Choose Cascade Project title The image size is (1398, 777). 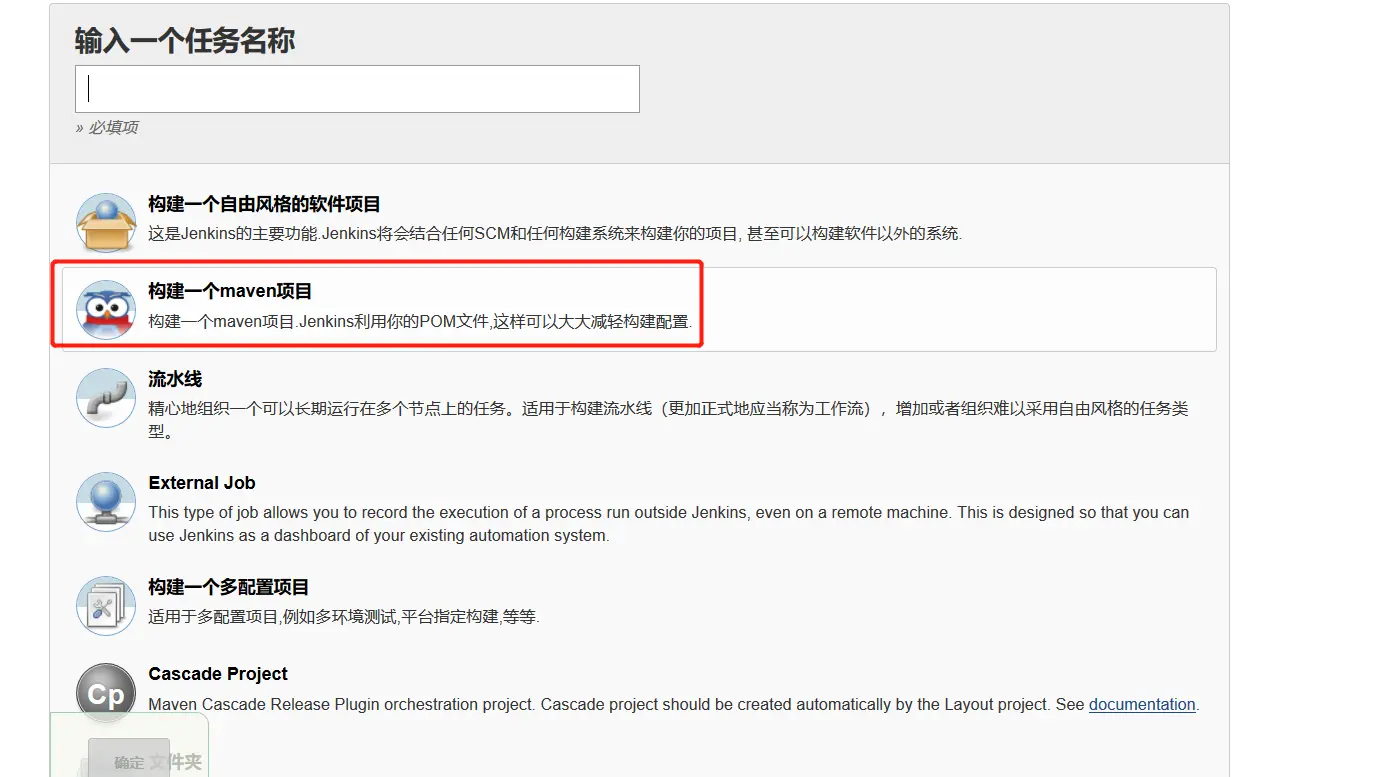(x=218, y=674)
